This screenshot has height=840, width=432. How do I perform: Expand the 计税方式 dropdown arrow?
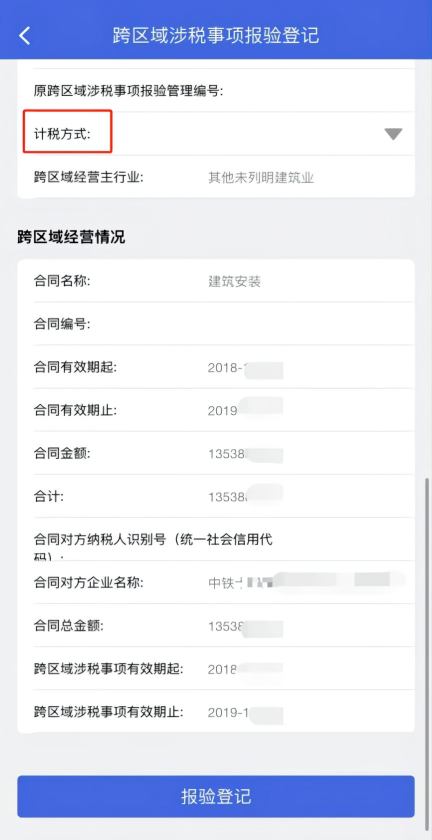point(393,134)
